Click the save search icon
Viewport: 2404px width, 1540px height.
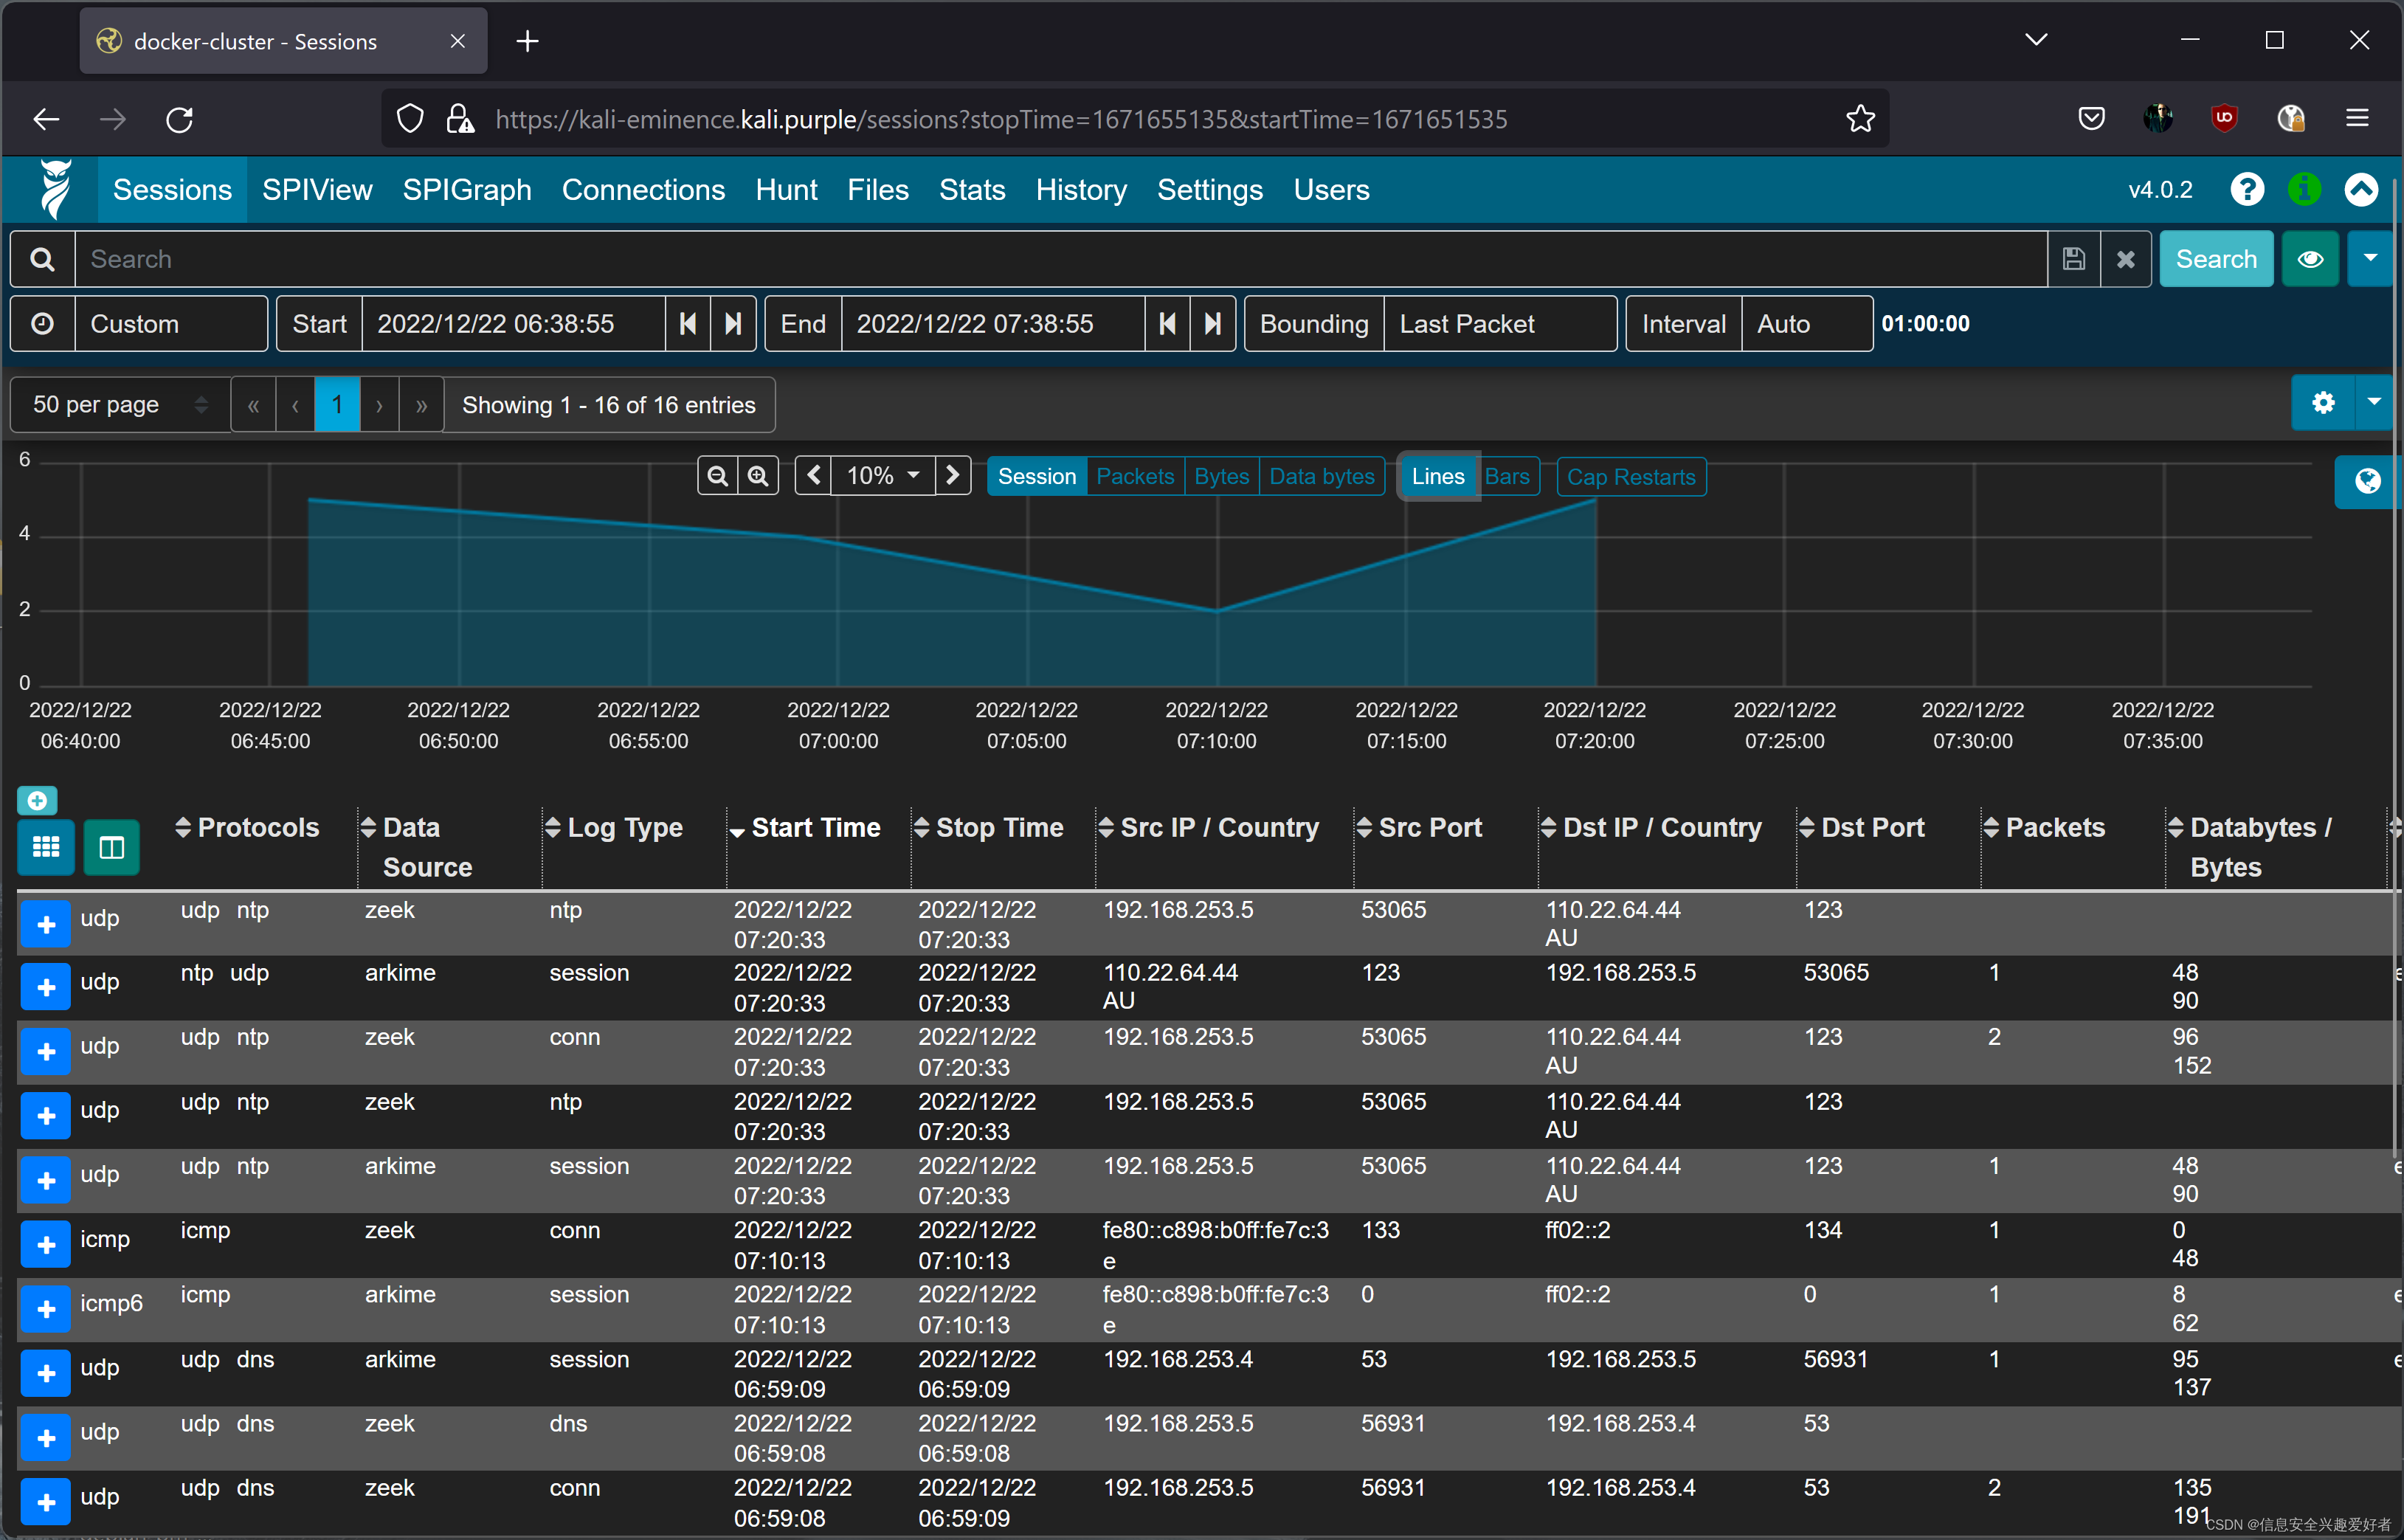tap(2075, 259)
